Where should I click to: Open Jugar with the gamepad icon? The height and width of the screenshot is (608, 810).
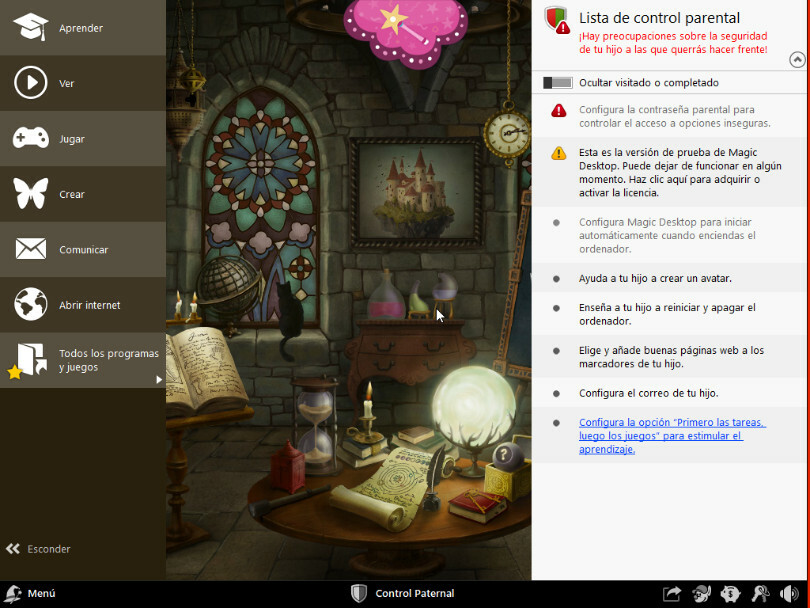click(x=31, y=139)
